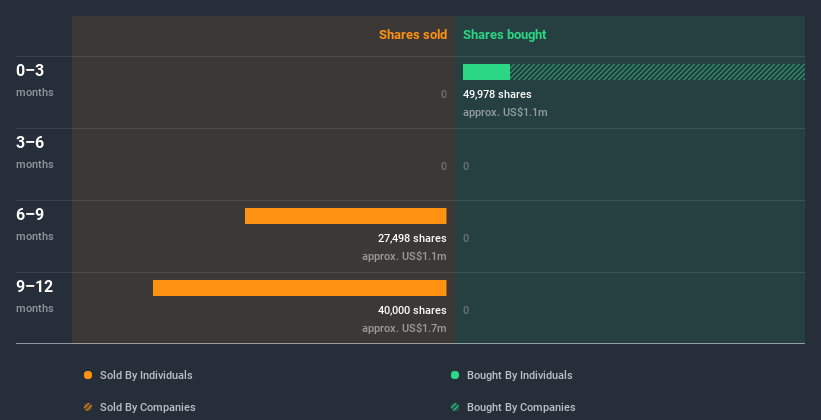The width and height of the screenshot is (821, 420).
Task: Click the shares bought 0 in 3–6 months row
Action: coord(466,167)
